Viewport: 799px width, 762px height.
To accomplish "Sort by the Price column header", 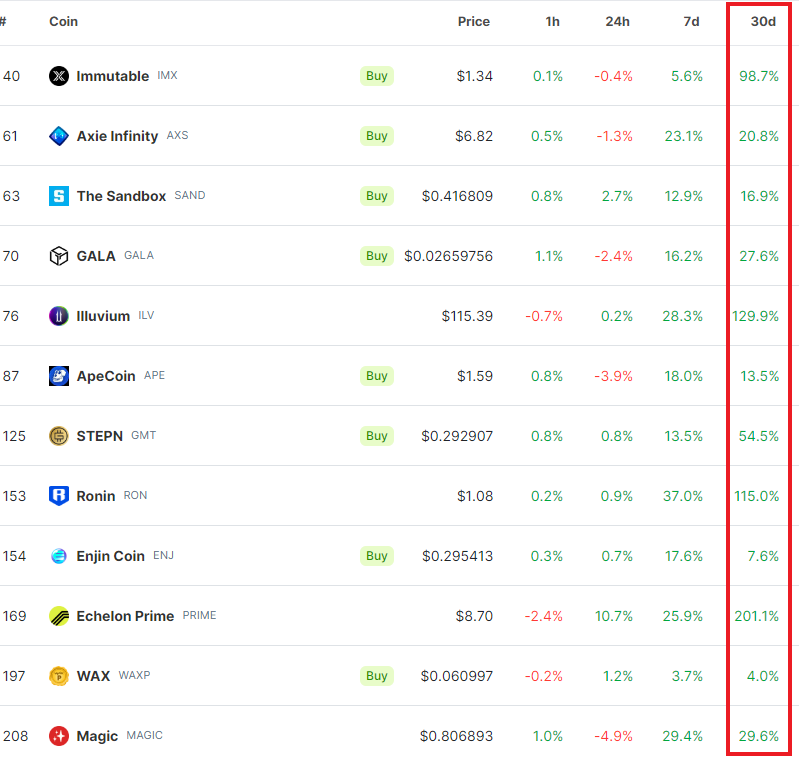I will [473, 21].
